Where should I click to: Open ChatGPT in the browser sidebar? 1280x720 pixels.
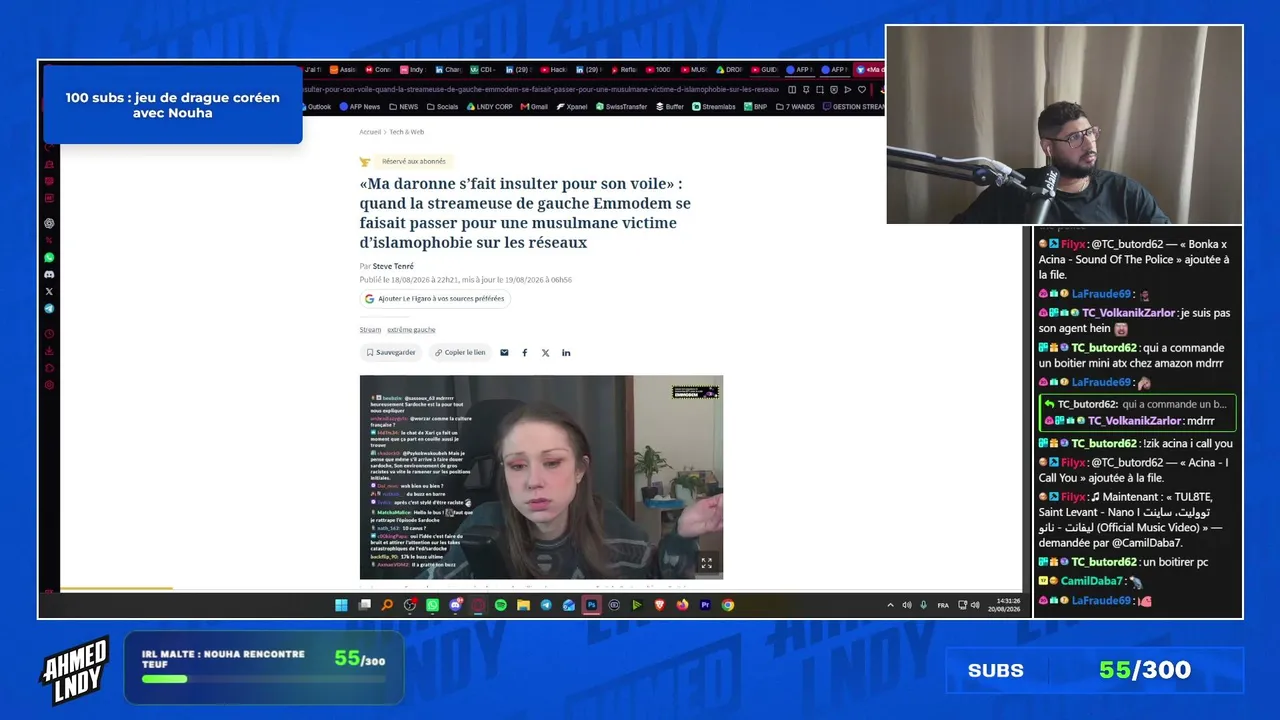49,223
